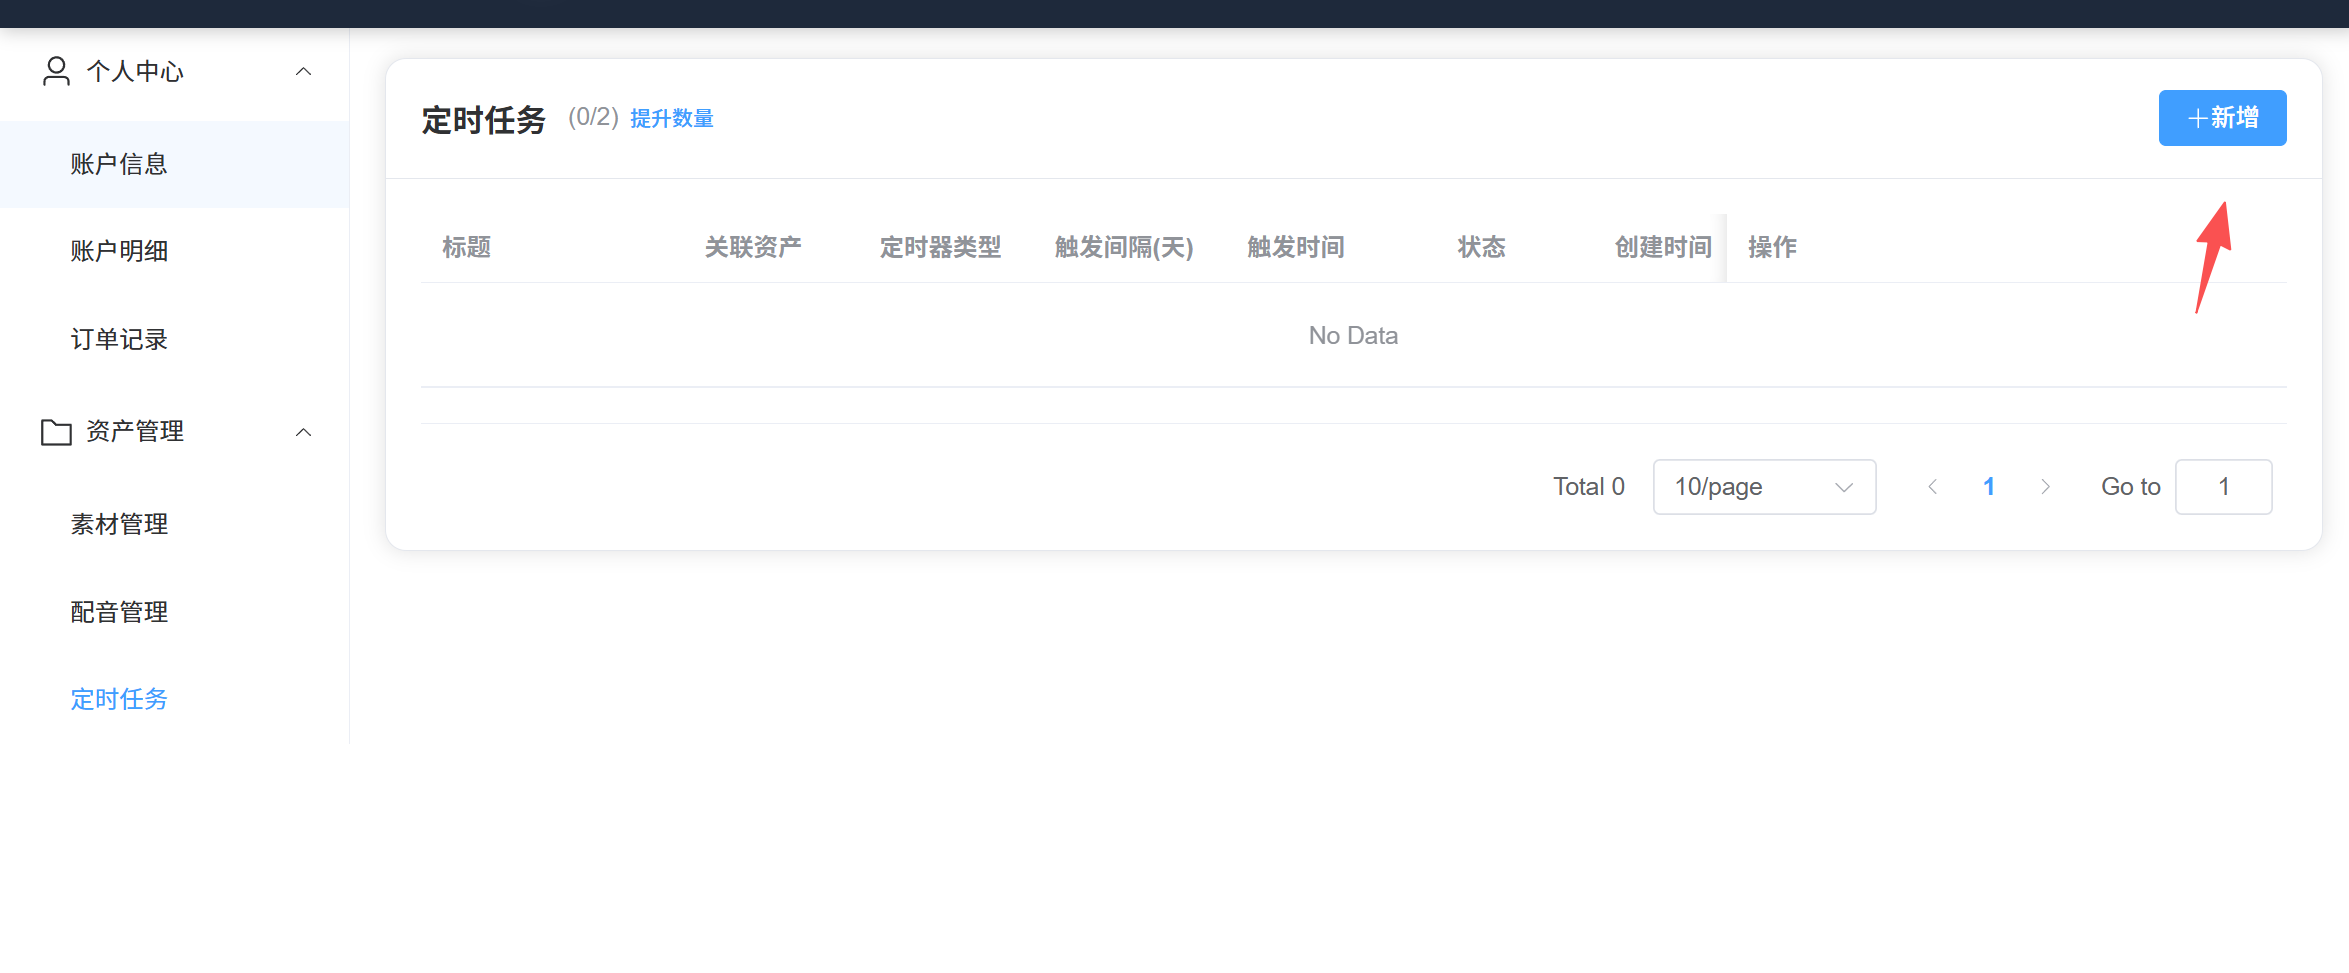
Task: Click the folder icon beside 资产管理
Action: coord(56,432)
